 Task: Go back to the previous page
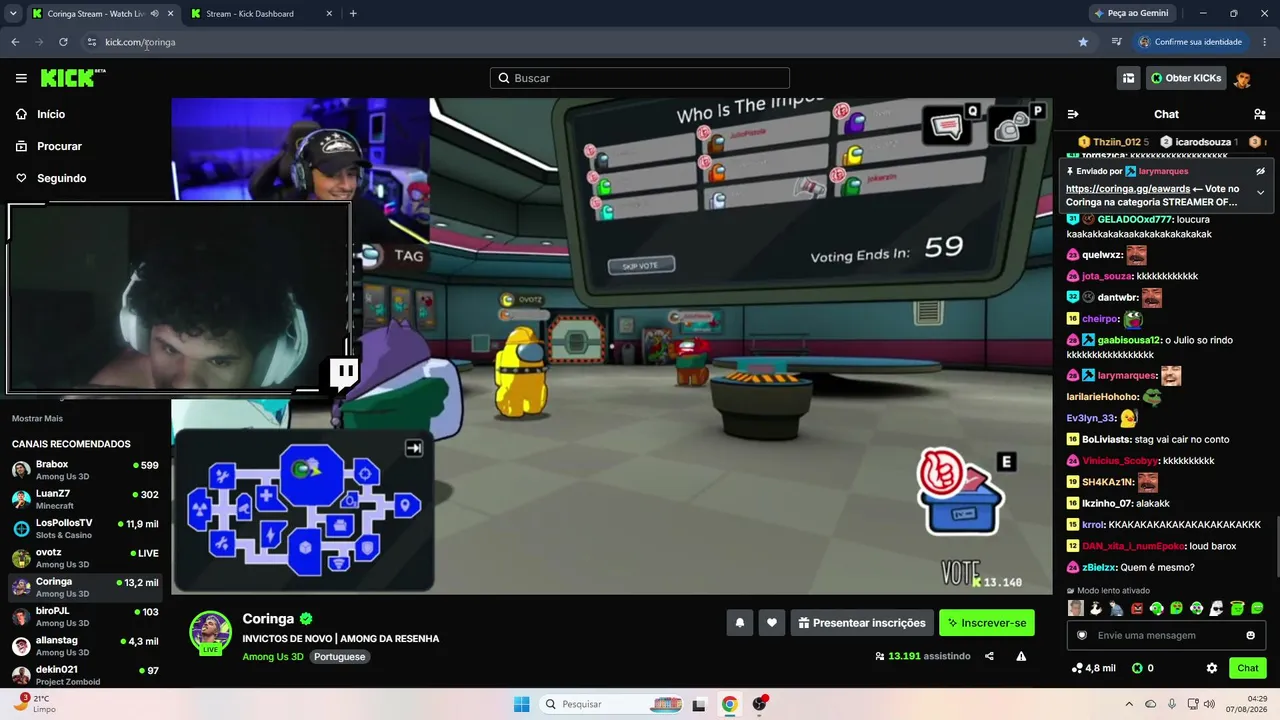(x=15, y=42)
